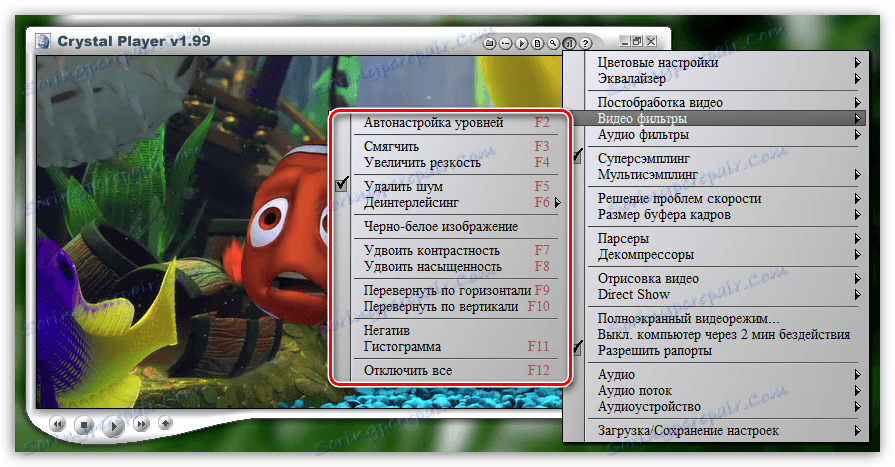Minimize the Crystal Player window

[x=625, y=41]
